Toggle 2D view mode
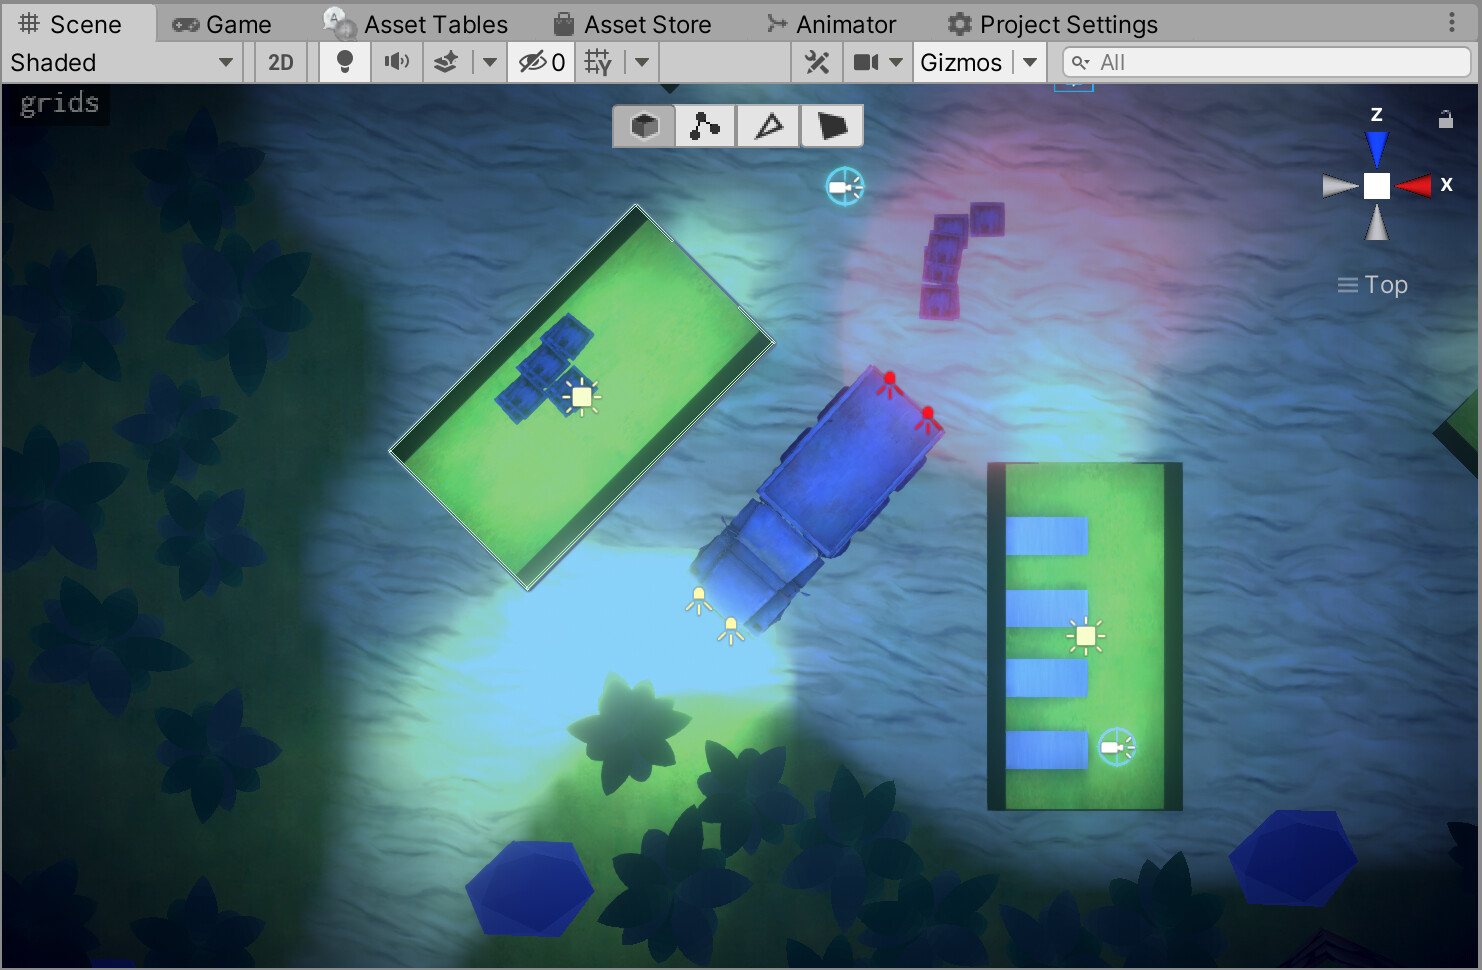 281,62
